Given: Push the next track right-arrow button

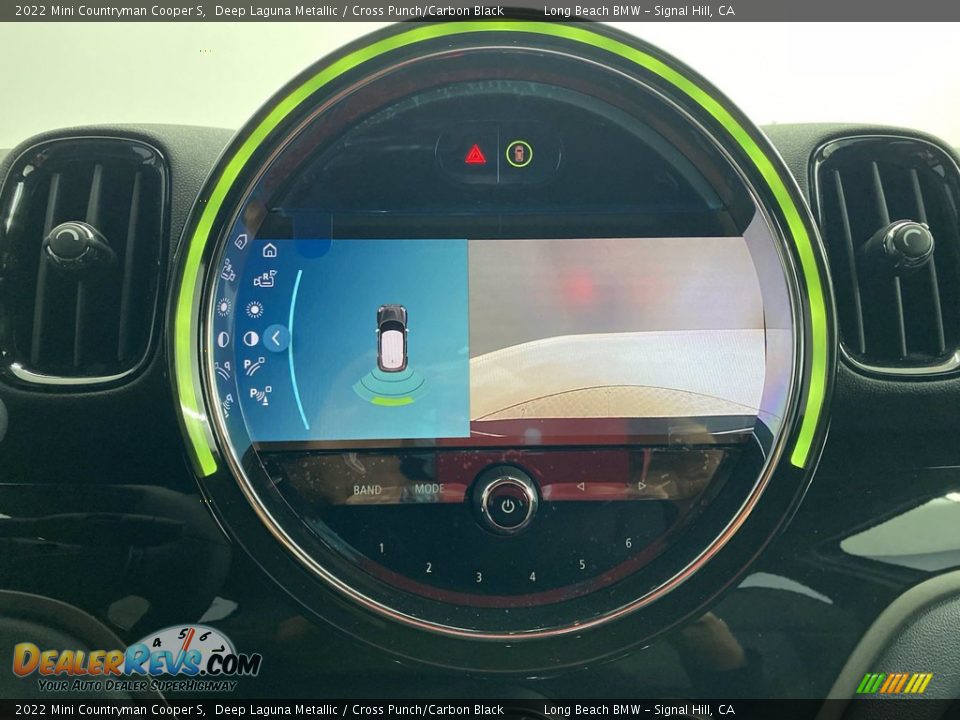Looking at the screenshot, I should point(642,486).
